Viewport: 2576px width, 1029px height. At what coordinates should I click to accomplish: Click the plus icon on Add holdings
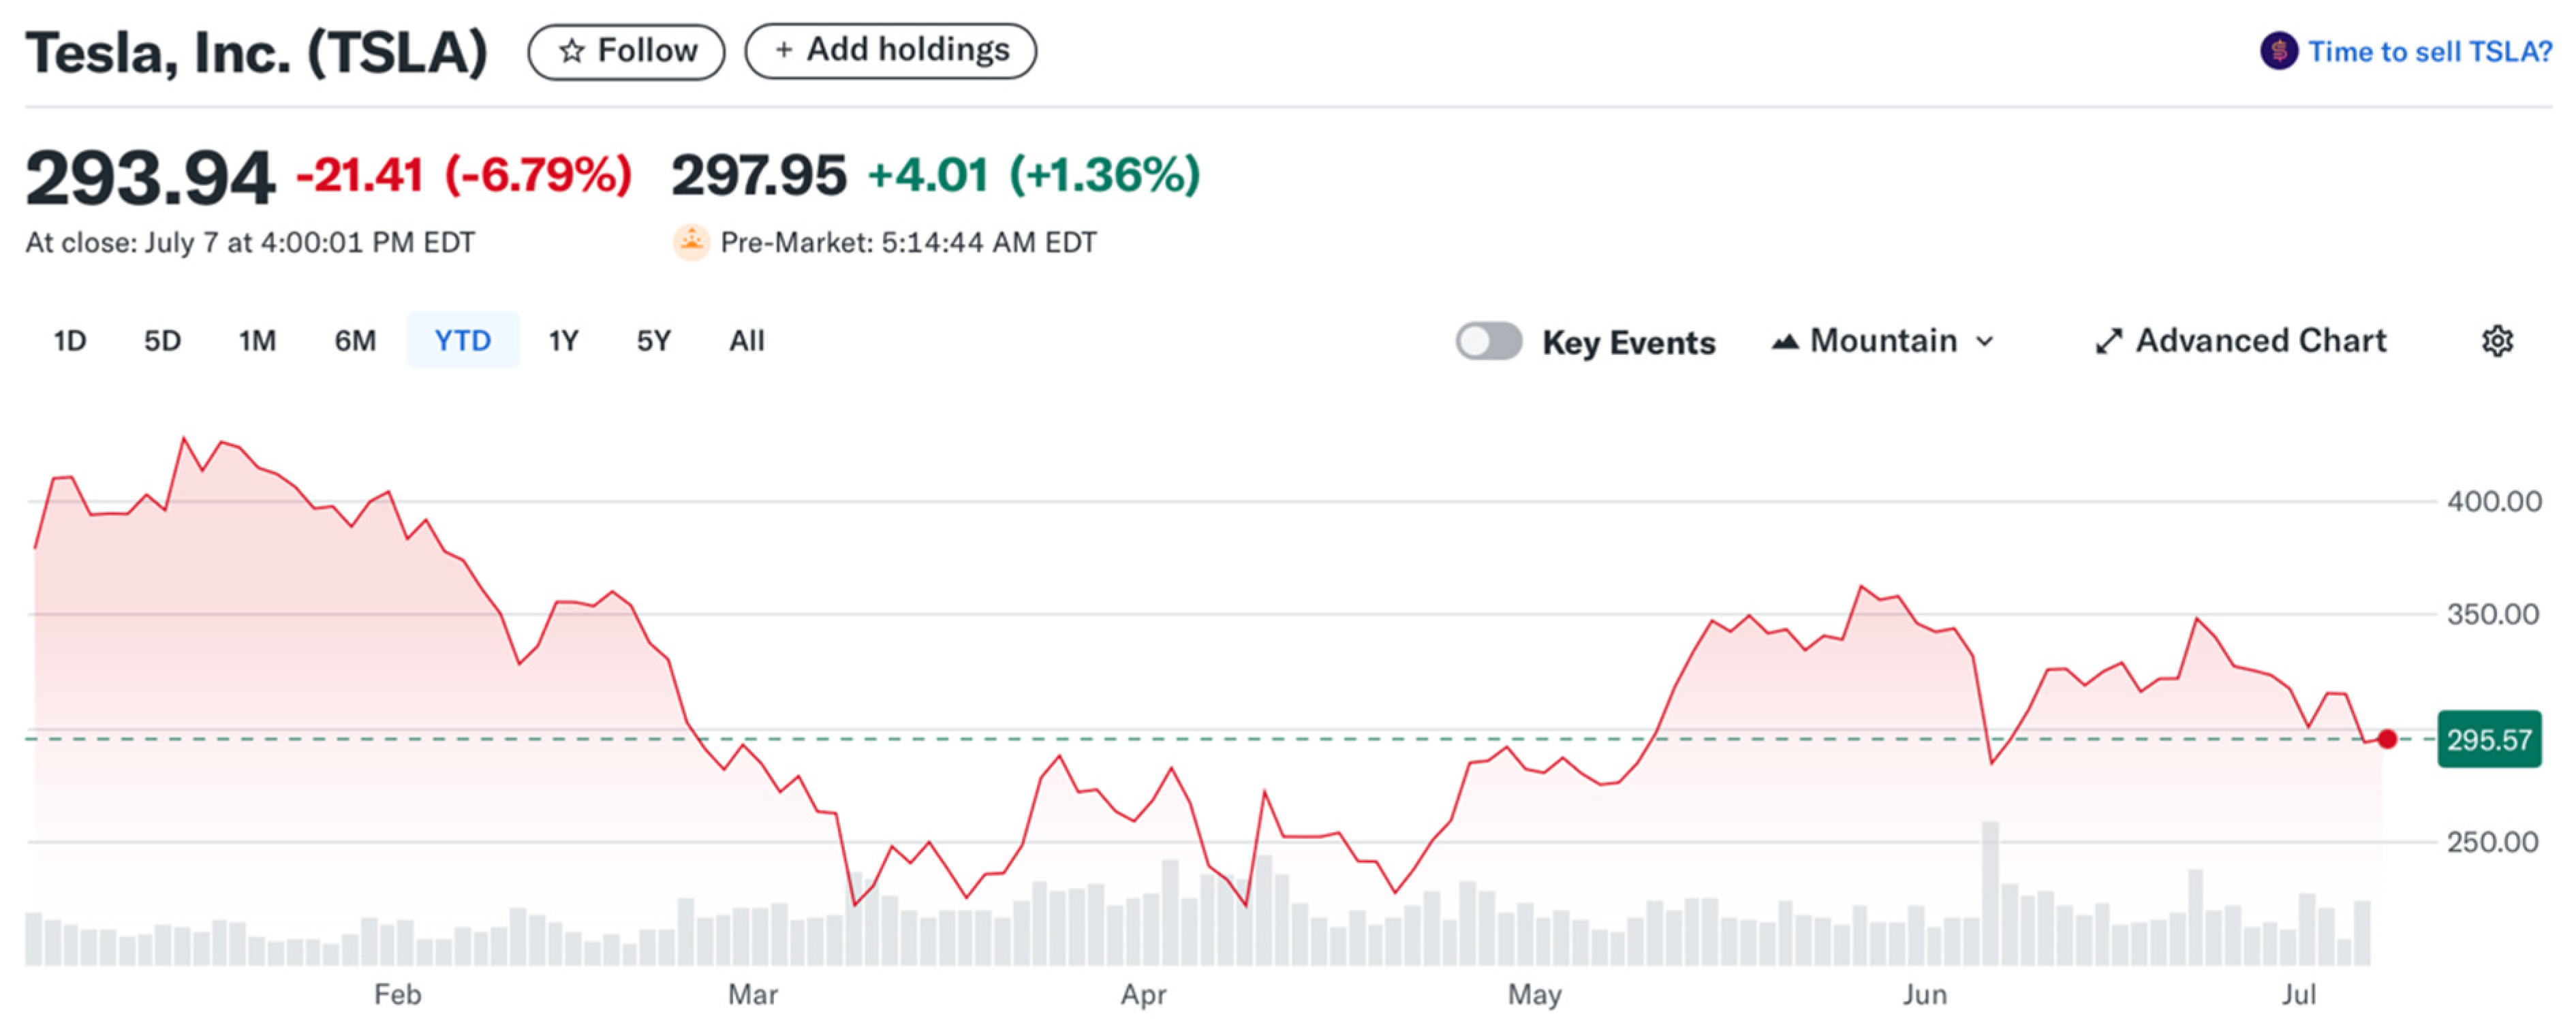(x=784, y=50)
